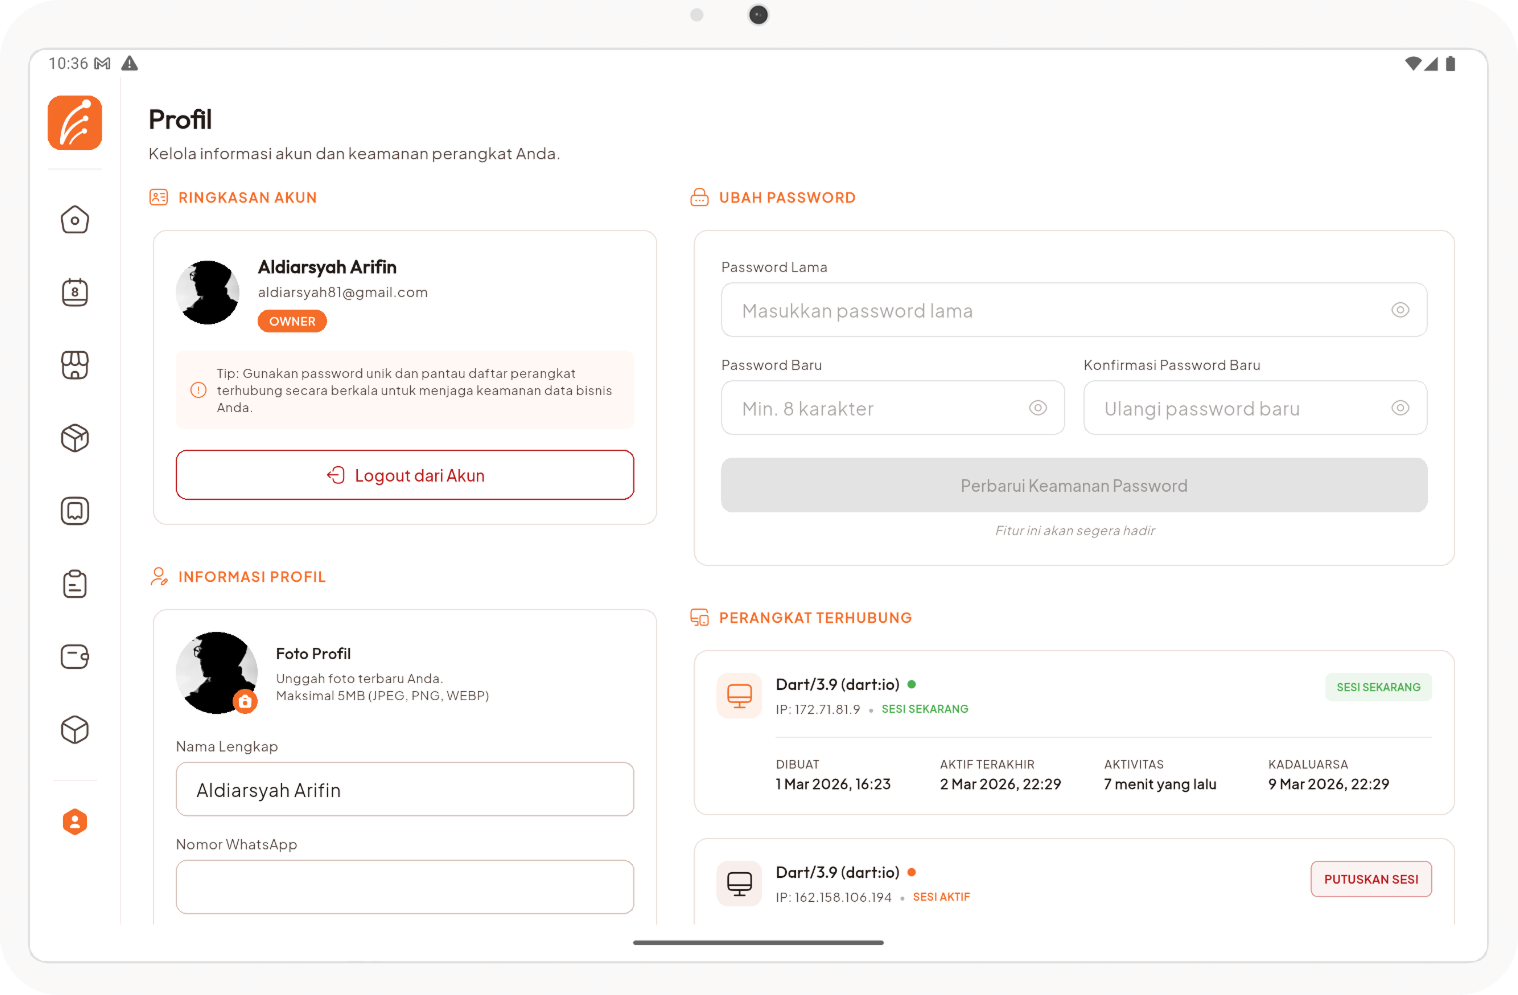Click the avatar in Ringkasan Akun card
Viewport: 1518px width, 995px height.
click(x=208, y=293)
